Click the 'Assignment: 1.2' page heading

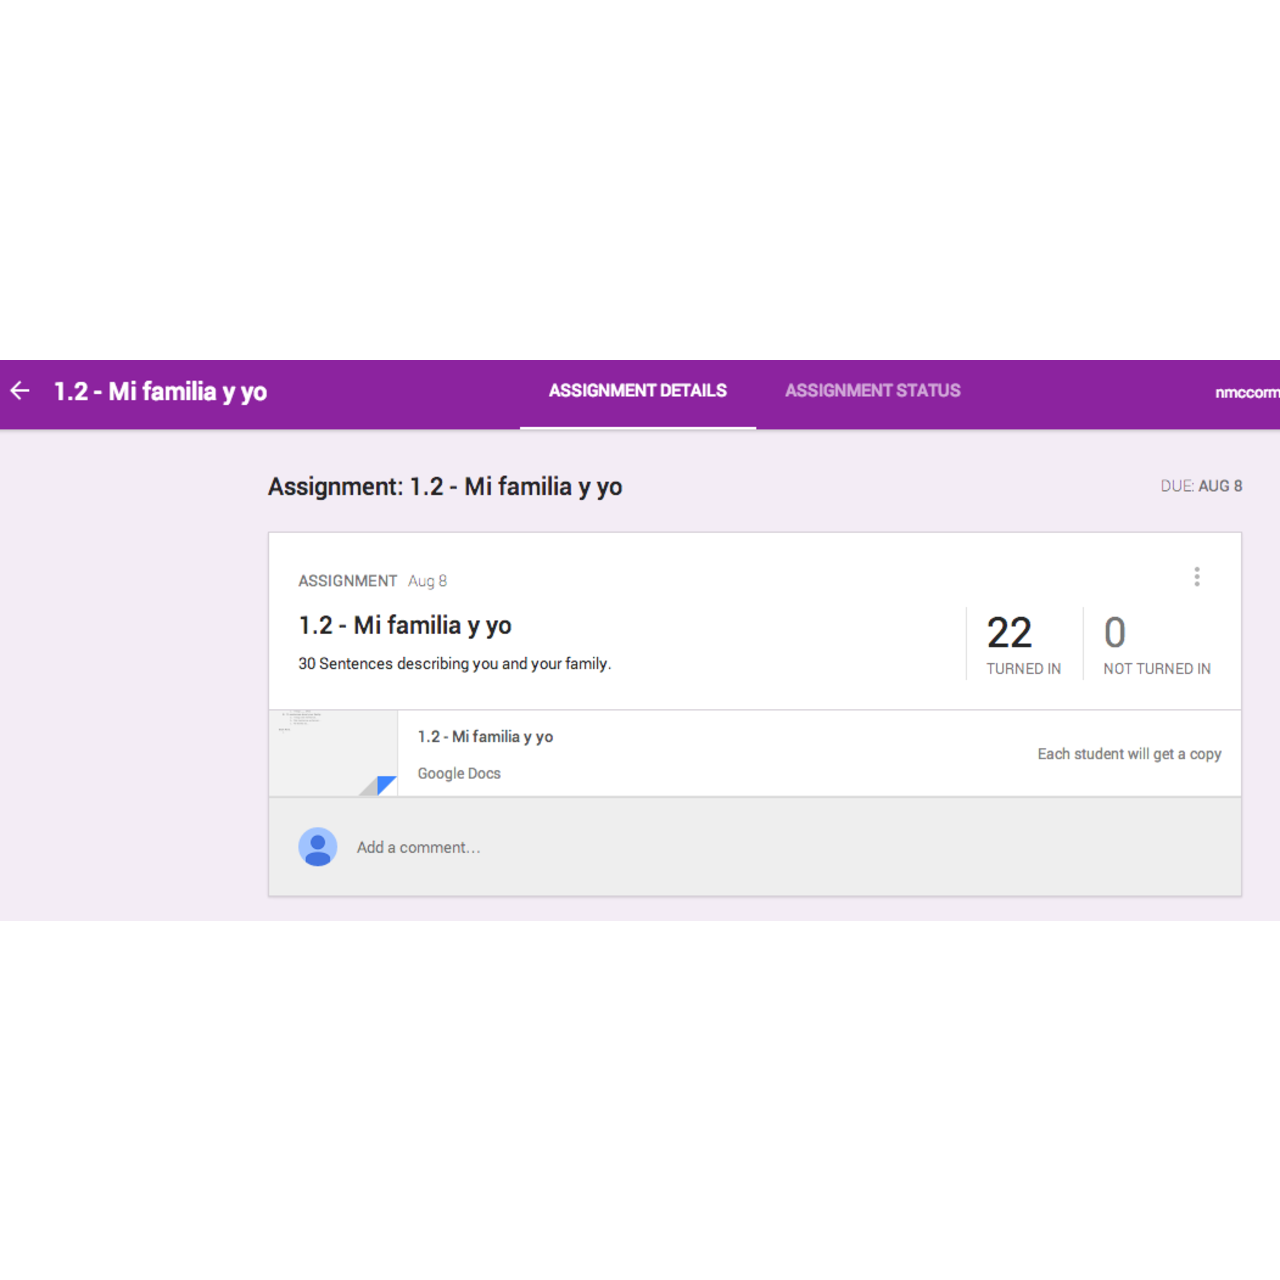pyautogui.click(x=445, y=487)
